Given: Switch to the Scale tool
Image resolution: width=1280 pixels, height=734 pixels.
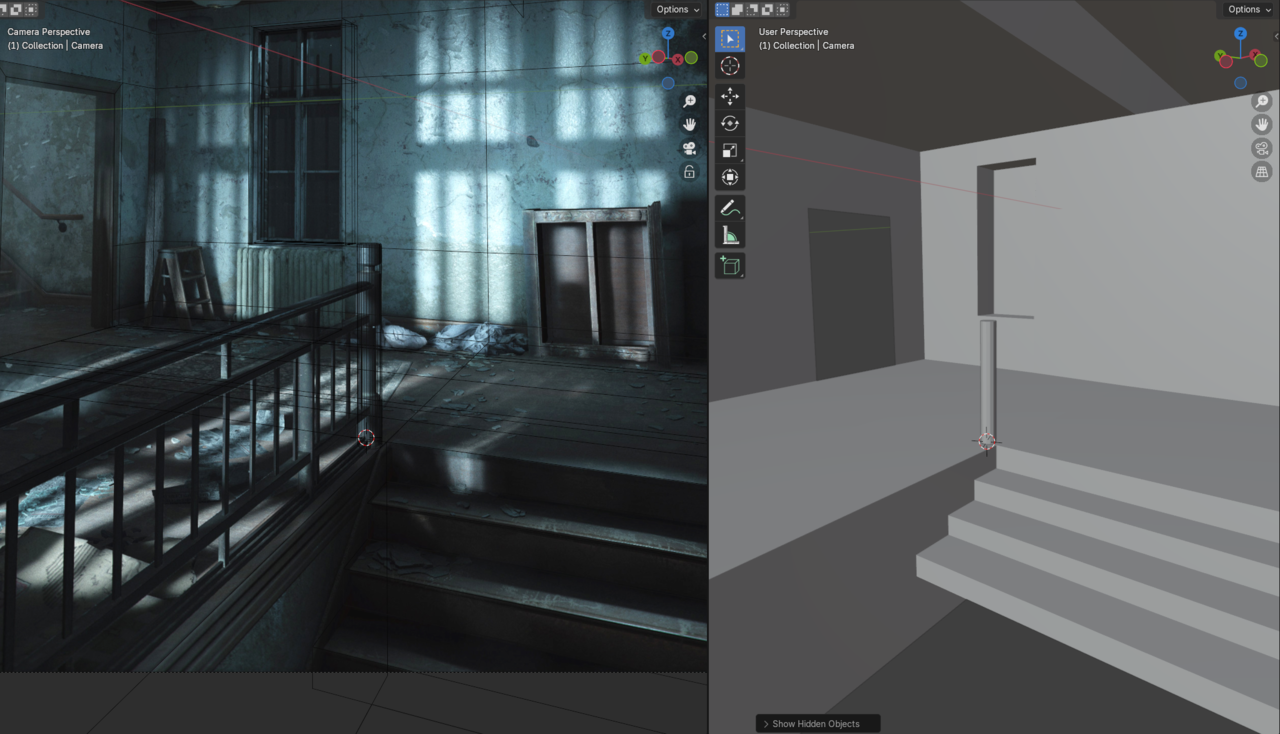Looking at the screenshot, I should tap(730, 150).
